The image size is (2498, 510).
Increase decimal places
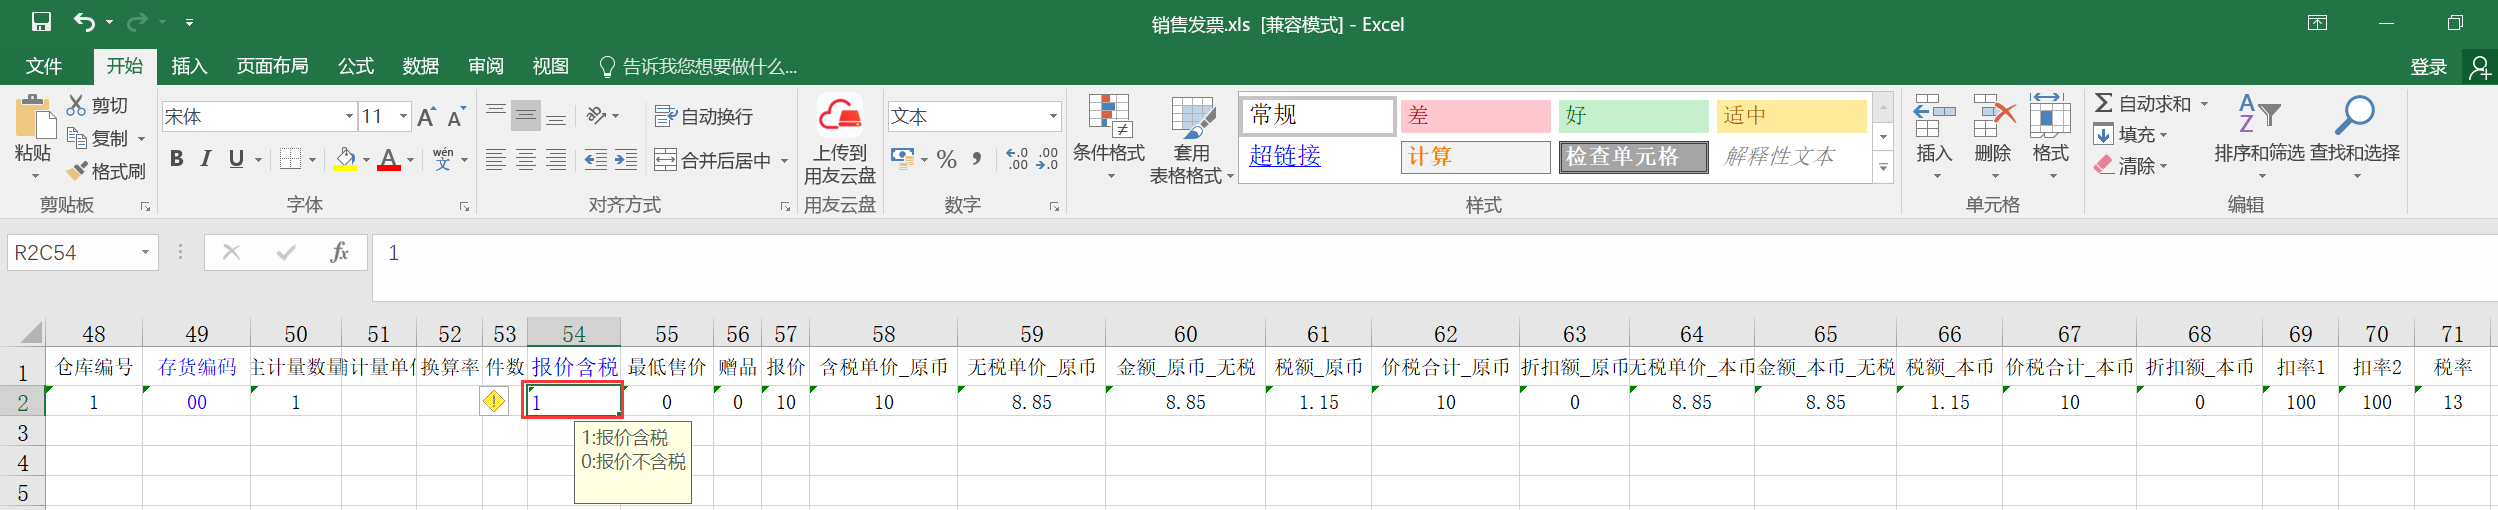point(1017,159)
